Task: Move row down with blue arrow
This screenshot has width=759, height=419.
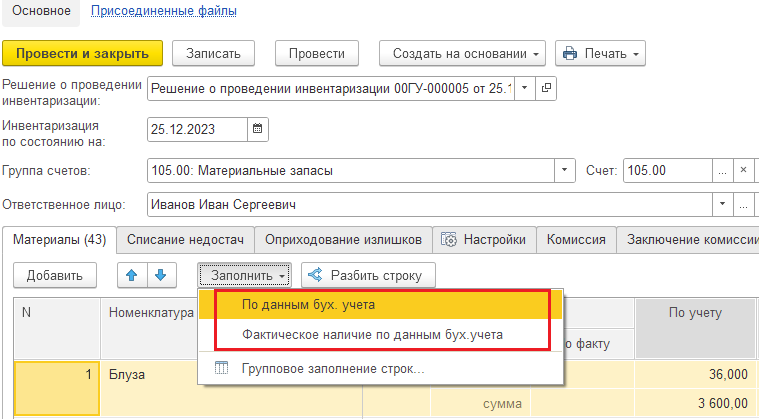Action: coord(161,275)
